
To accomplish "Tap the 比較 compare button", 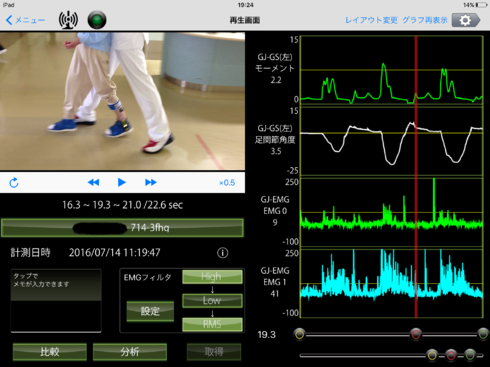I will tap(50, 352).
